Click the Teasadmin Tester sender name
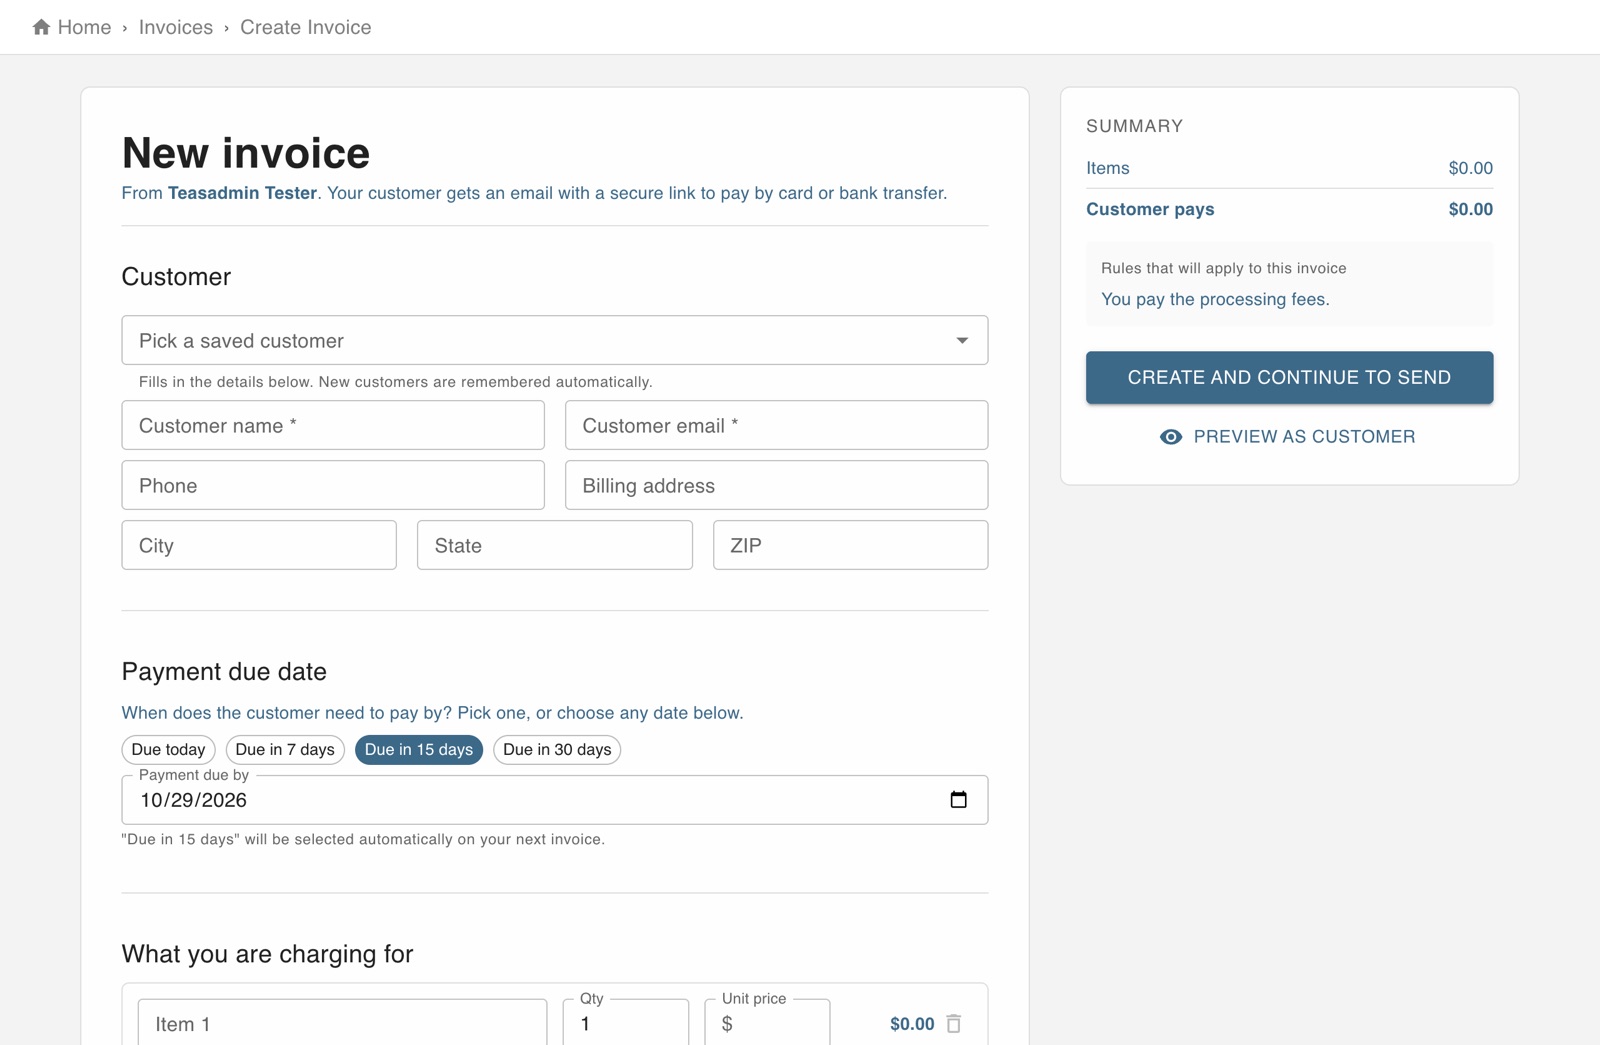Image resolution: width=1600 pixels, height=1045 pixels. click(242, 193)
